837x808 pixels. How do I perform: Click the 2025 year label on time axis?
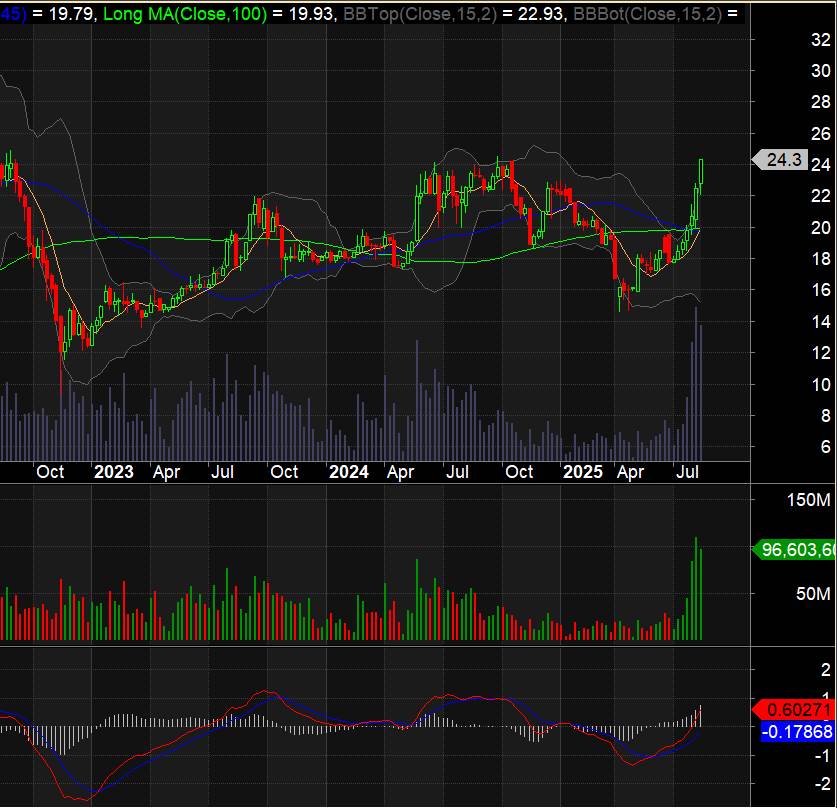click(x=583, y=471)
